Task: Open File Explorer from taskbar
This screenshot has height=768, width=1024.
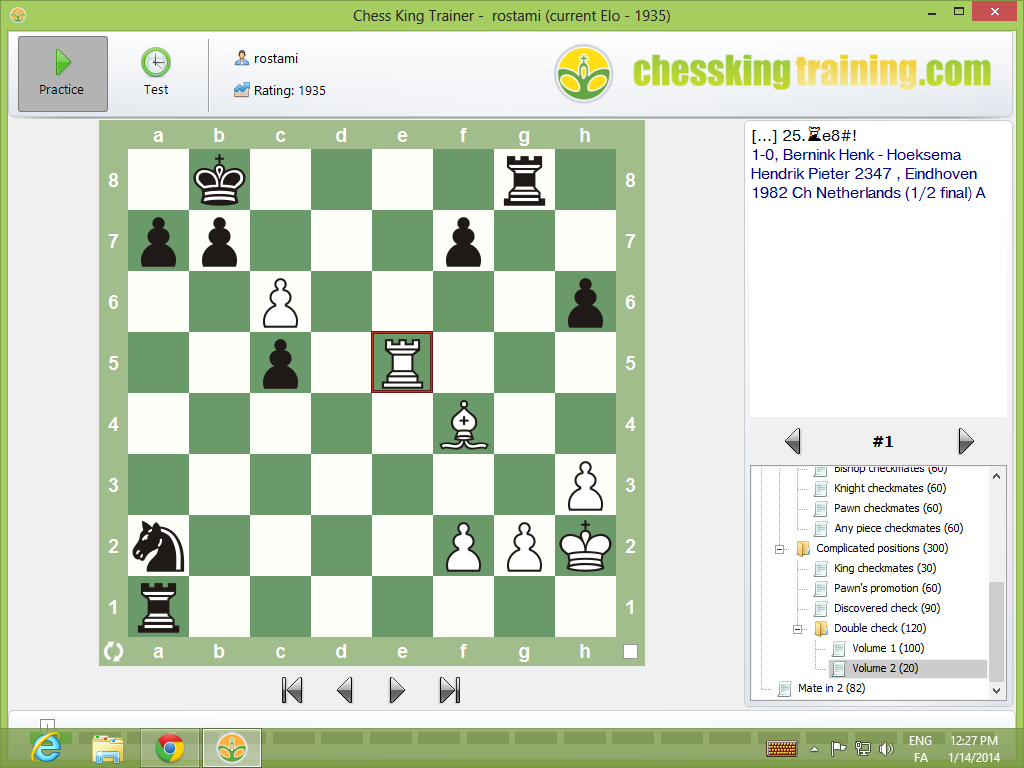Action: pyautogui.click(x=108, y=748)
